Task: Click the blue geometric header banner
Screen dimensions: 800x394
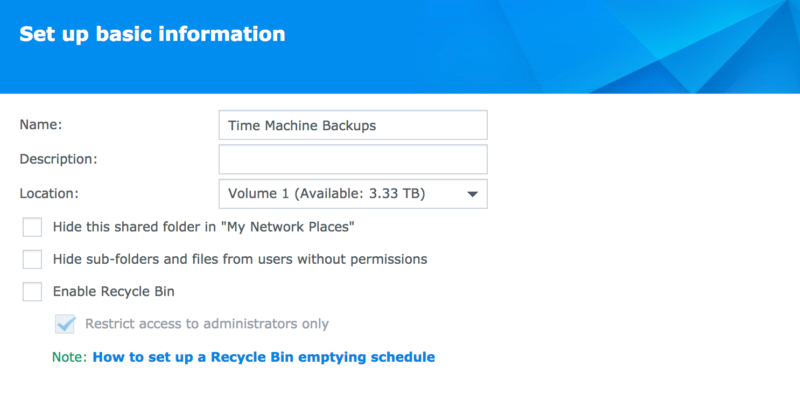Action: click(400, 46)
